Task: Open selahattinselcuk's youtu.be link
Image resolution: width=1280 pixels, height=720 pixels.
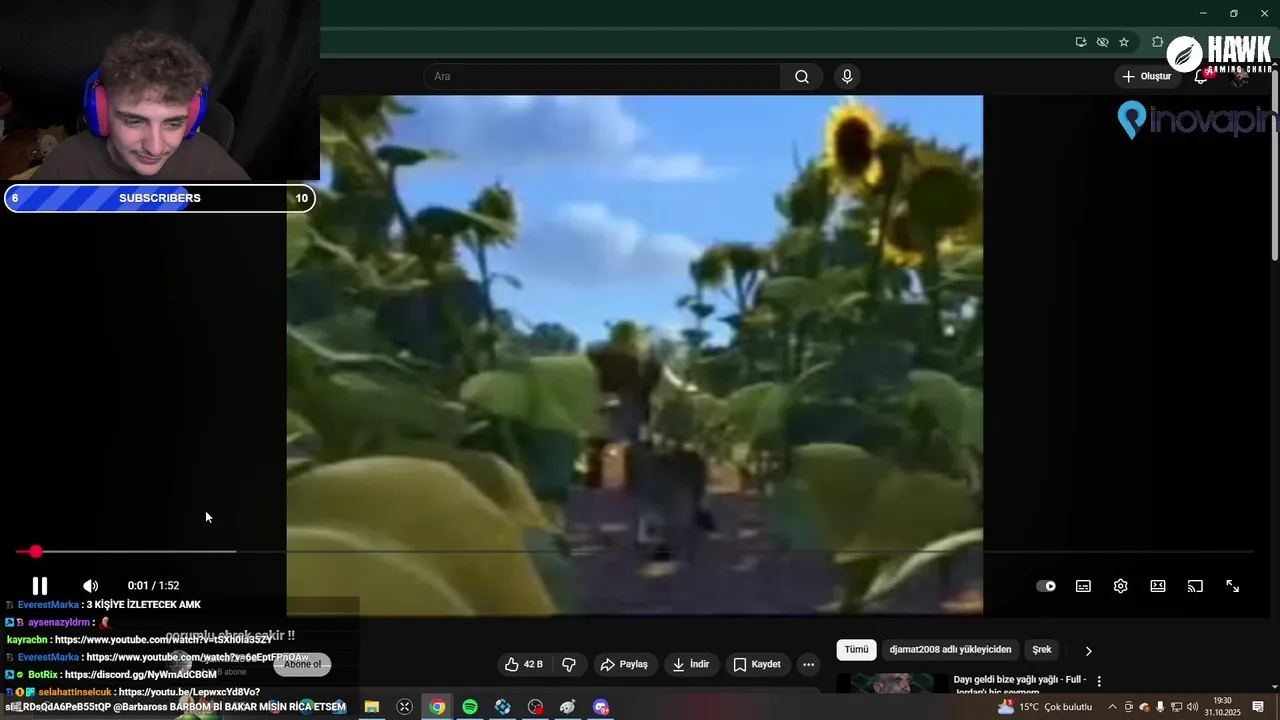Action: [x=189, y=692]
